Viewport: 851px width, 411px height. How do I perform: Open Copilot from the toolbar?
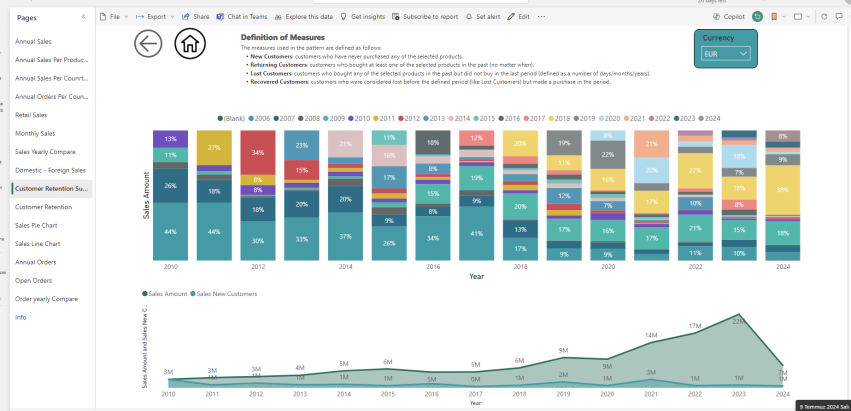tap(729, 17)
